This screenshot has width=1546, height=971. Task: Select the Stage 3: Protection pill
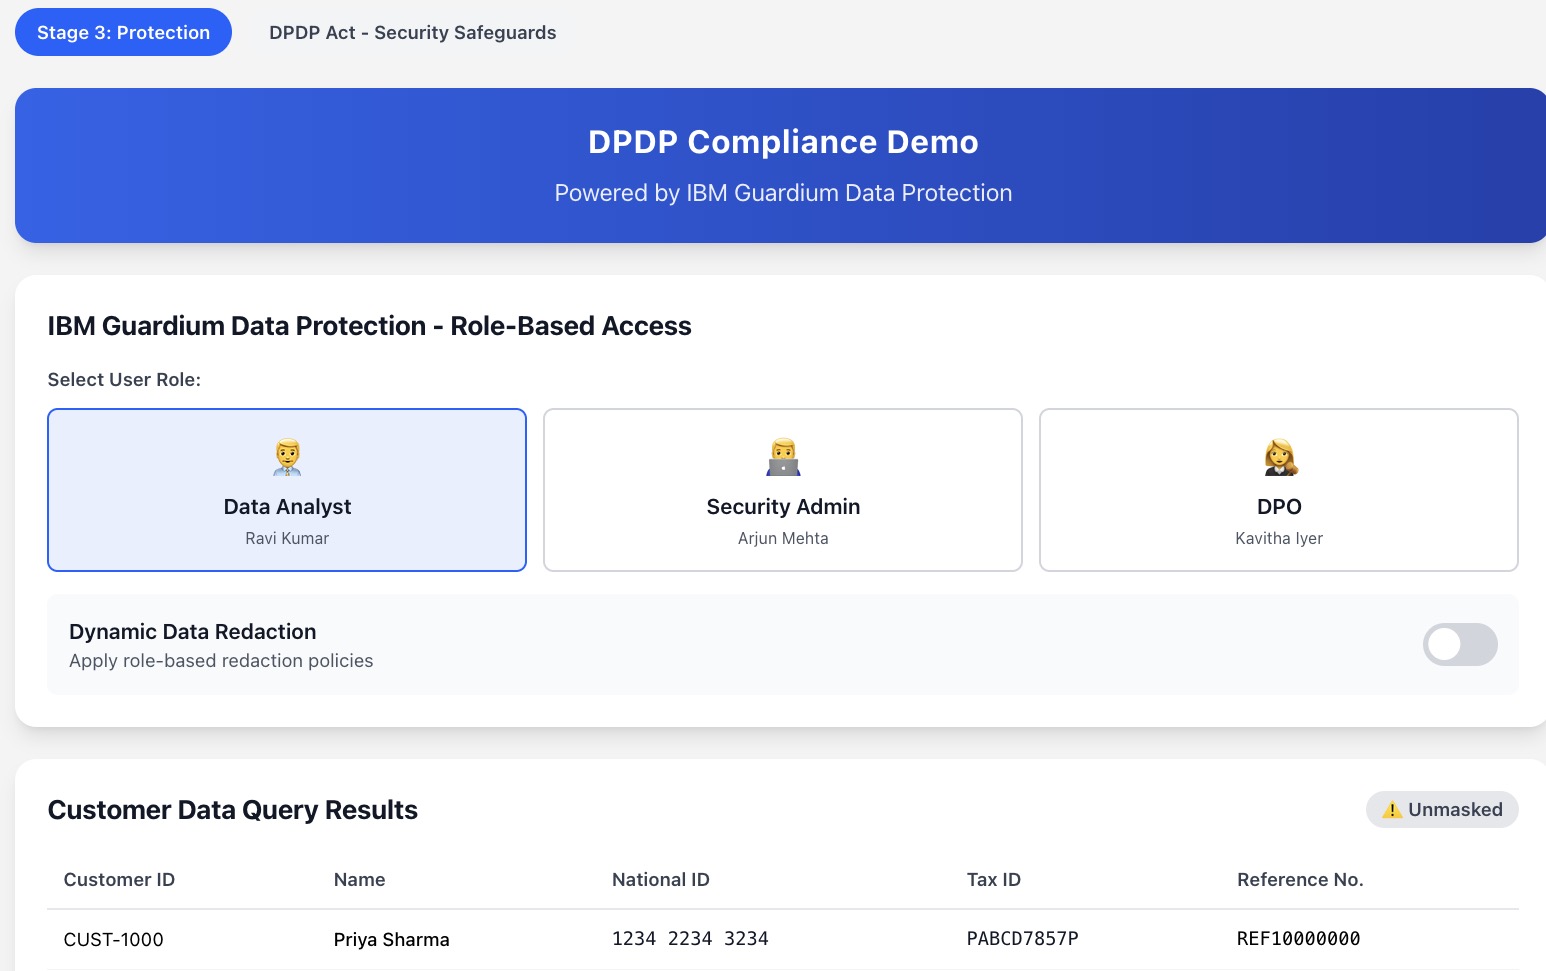point(123,32)
